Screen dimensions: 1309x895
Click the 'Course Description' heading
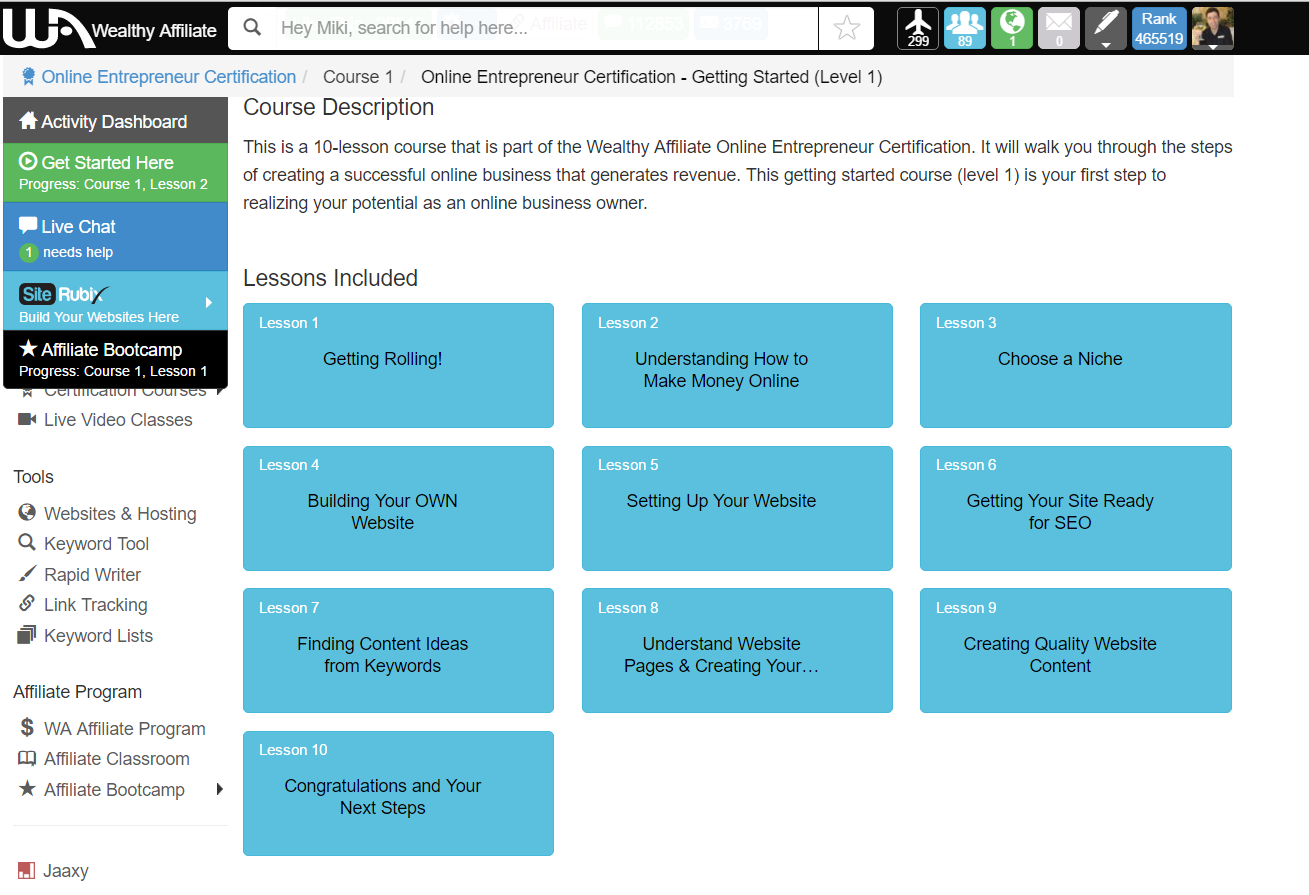coord(338,107)
